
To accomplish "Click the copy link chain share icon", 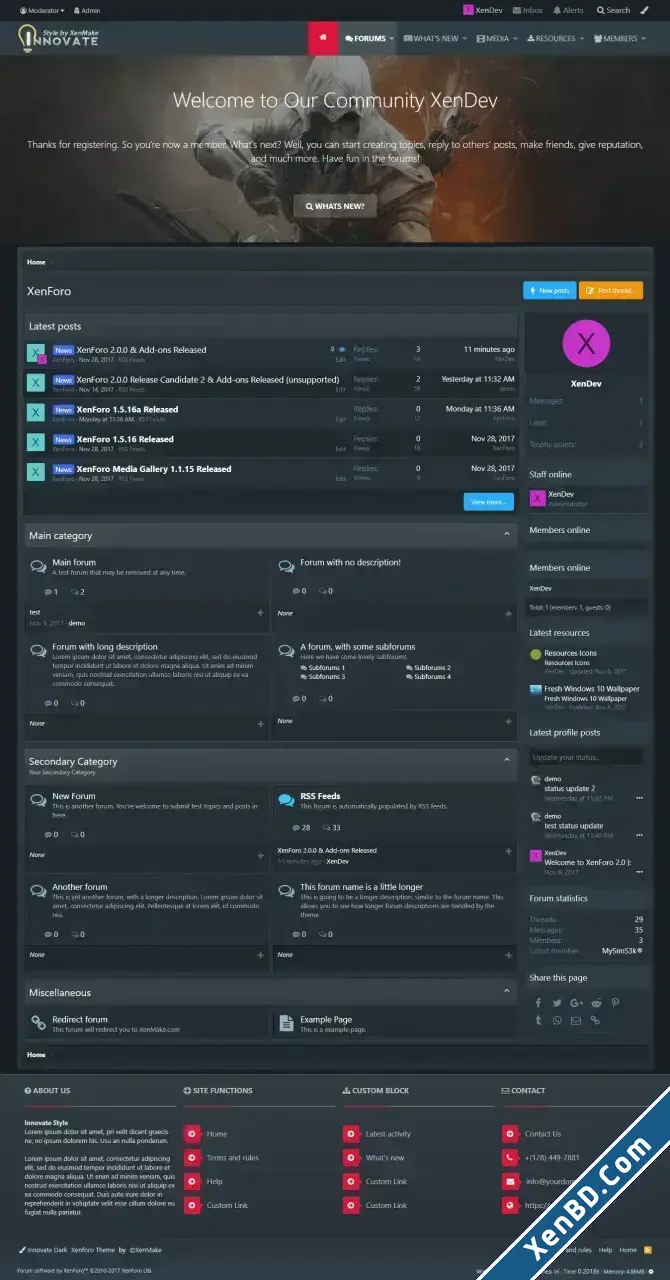I will pyautogui.click(x=596, y=1020).
